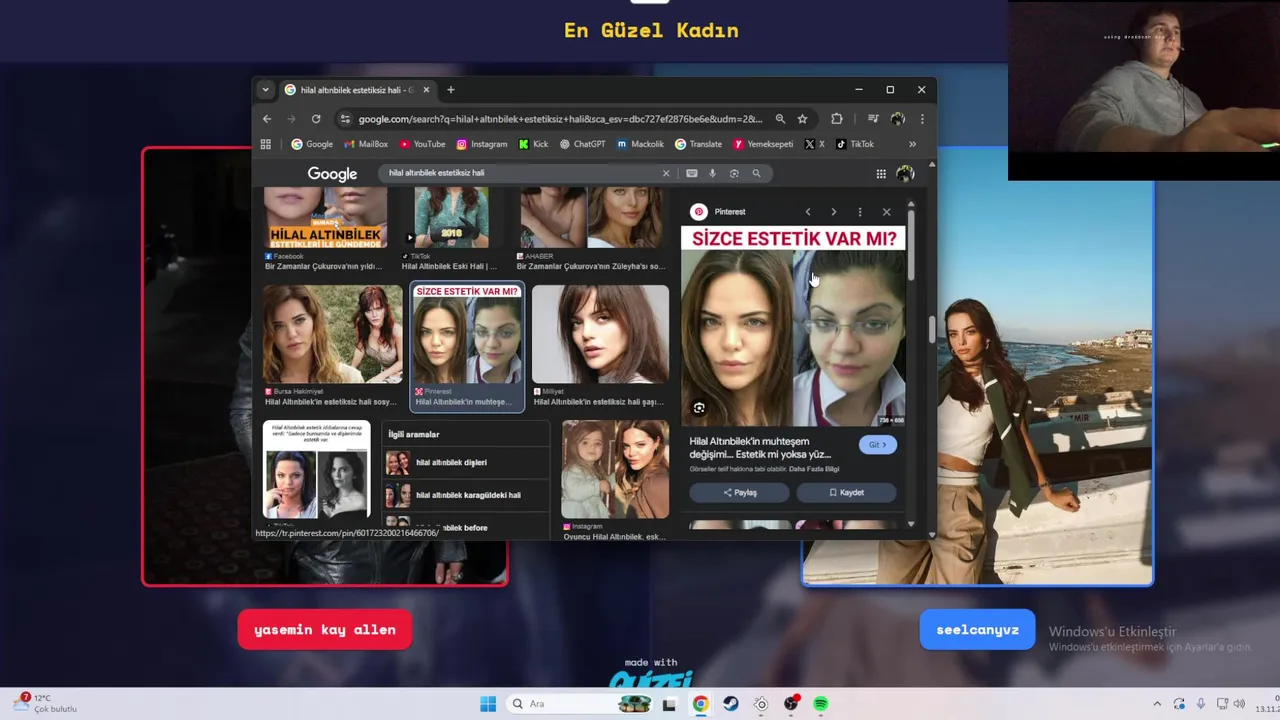Close the hilal altınbilek estetiksiz hali tab
The height and width of the screenshot is (720, 1280).
426,90
